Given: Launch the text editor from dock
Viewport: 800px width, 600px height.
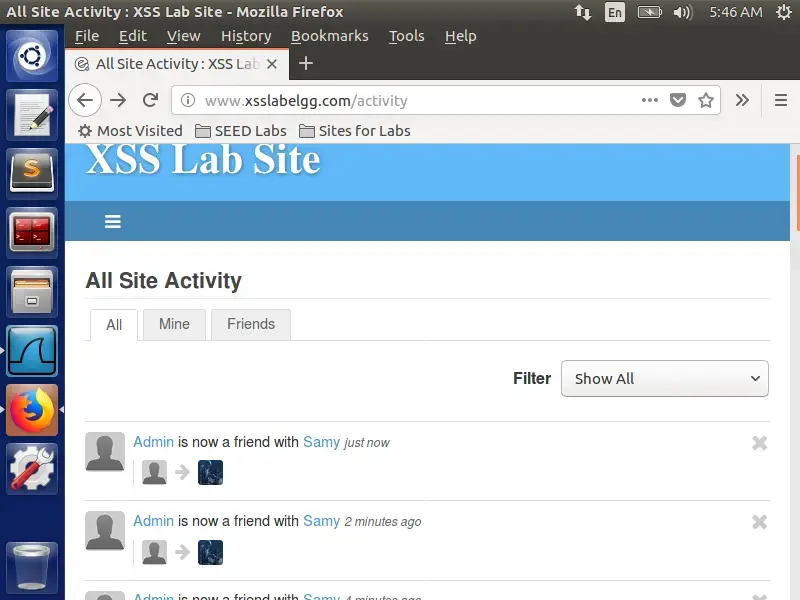Looking at the screenshot, I should (x=32, y=115).
